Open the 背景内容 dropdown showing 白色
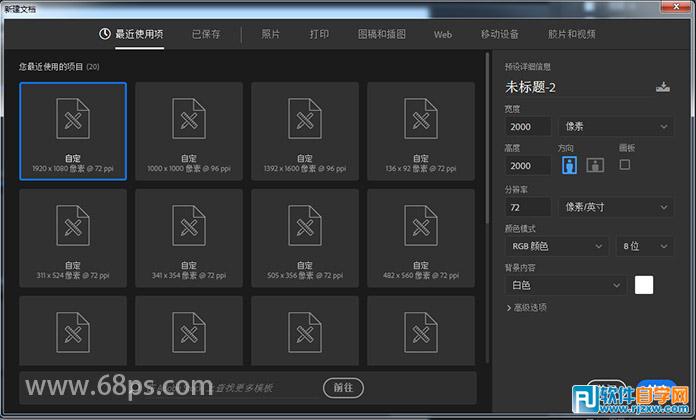Screen dimensions: 696x420 566,285
